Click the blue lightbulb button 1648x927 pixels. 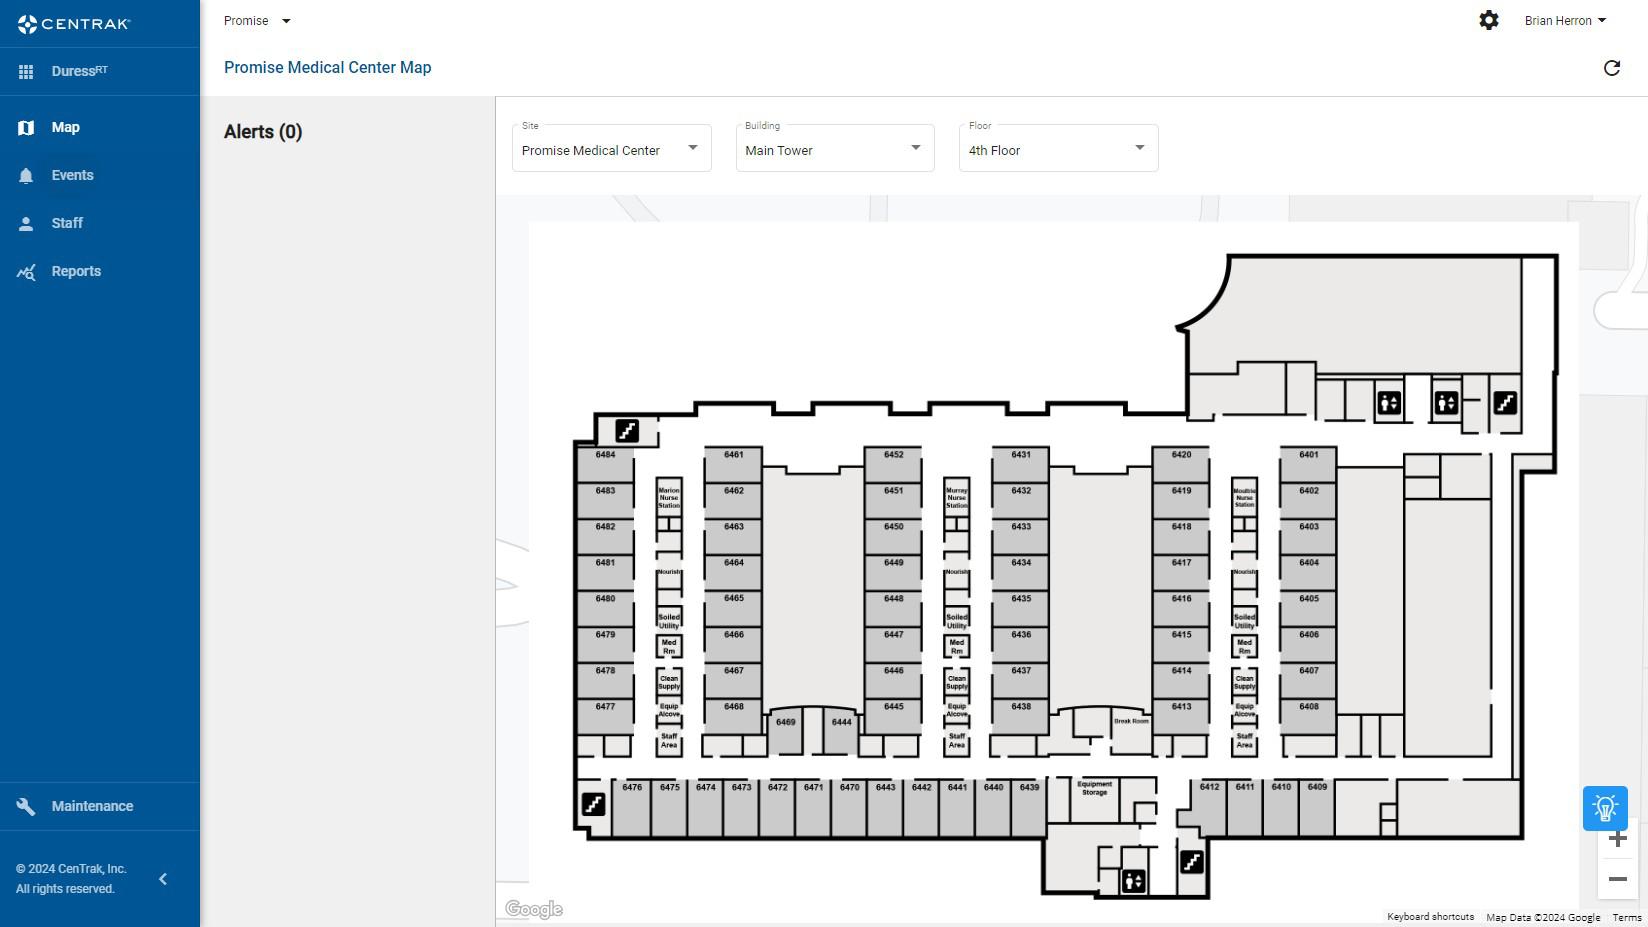1605,808
